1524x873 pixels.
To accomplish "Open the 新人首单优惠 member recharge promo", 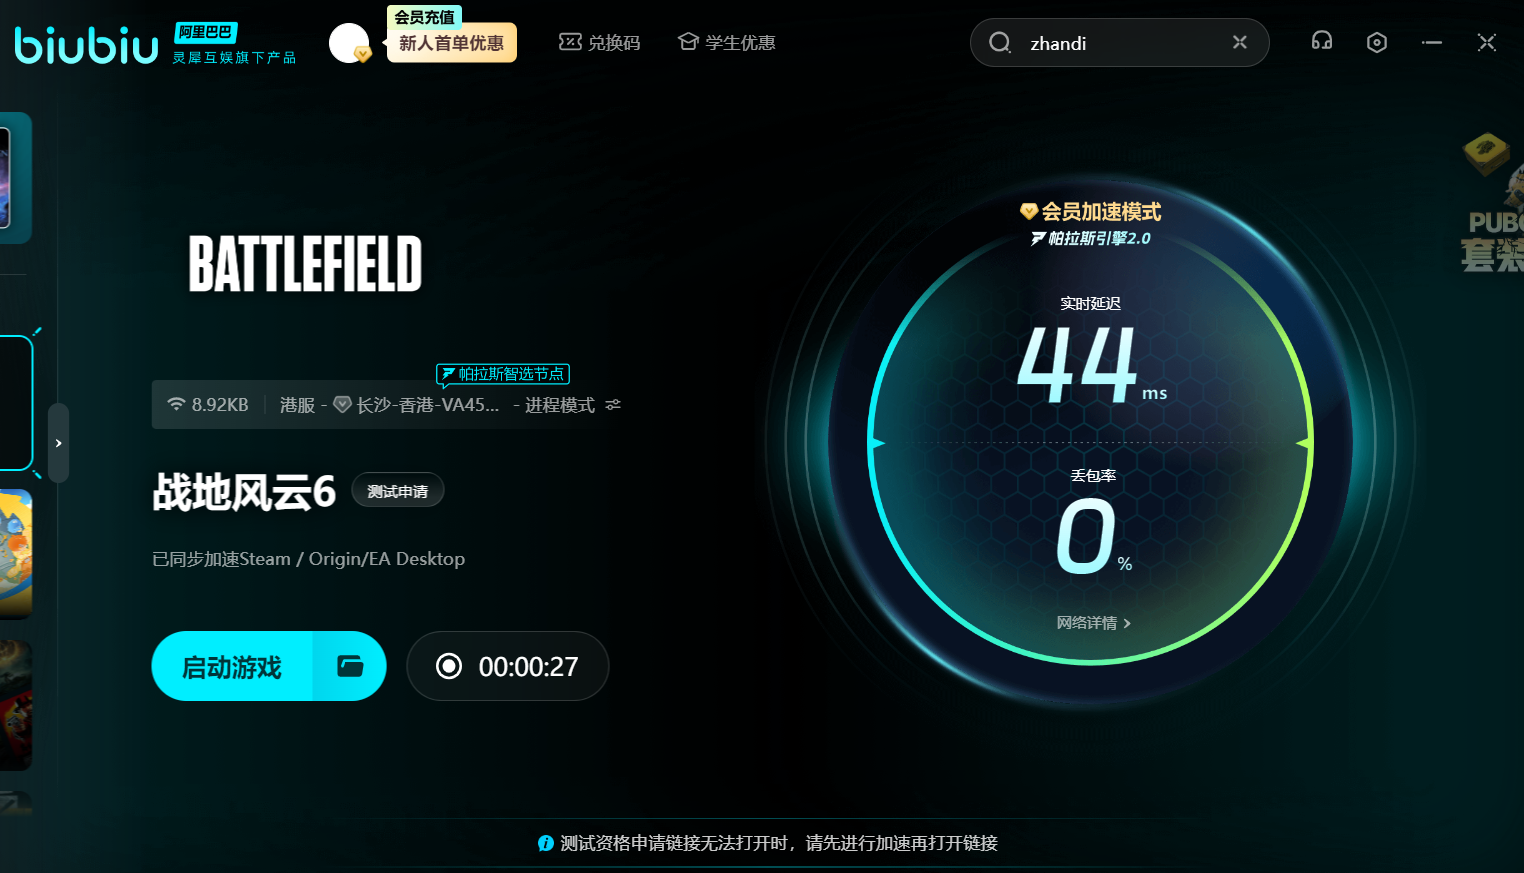I will click(452, 43).
